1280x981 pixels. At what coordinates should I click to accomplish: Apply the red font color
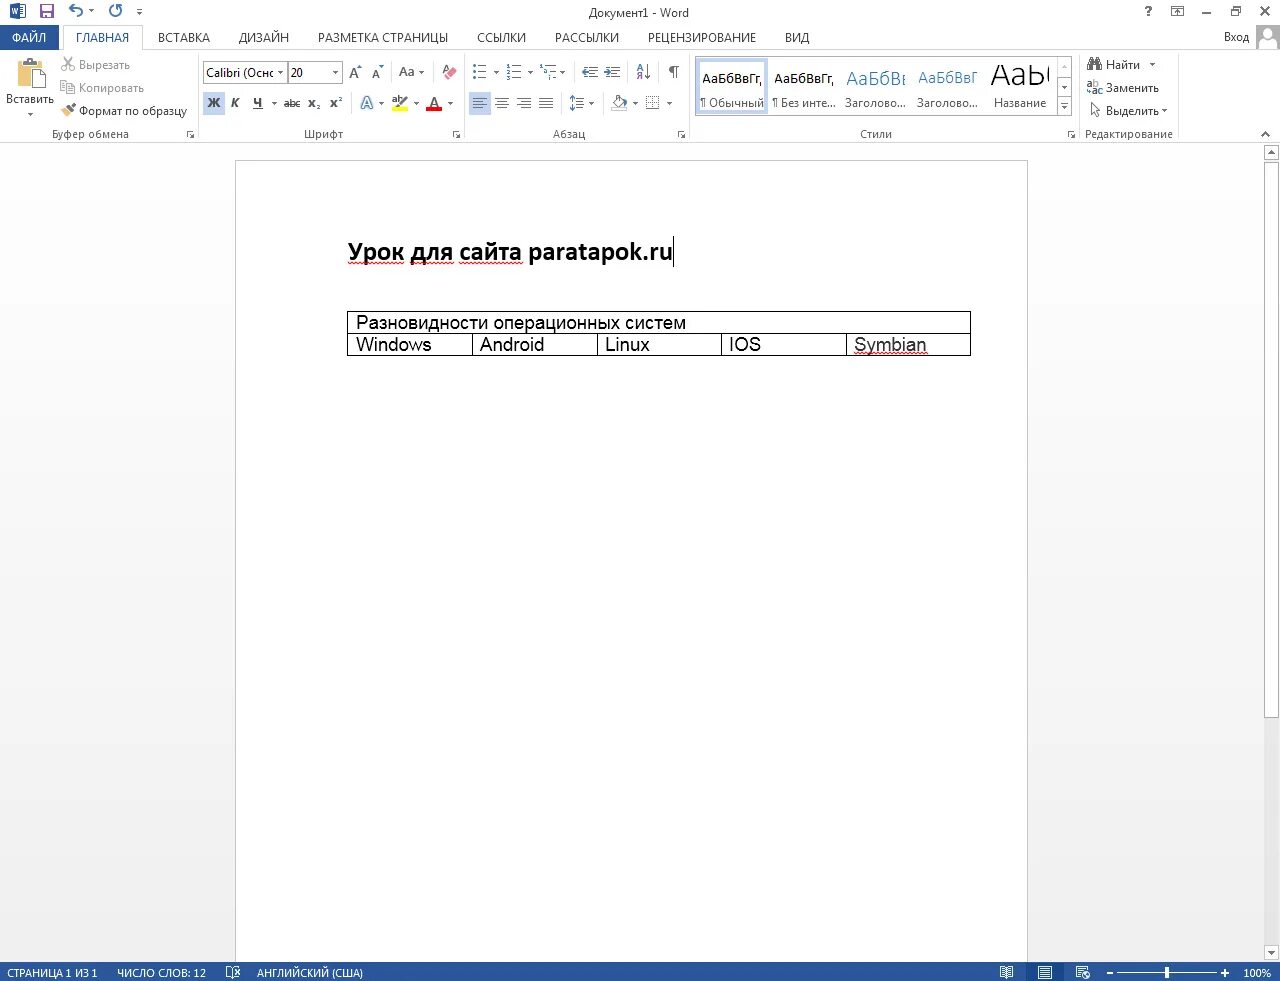[x=434, y=103]
